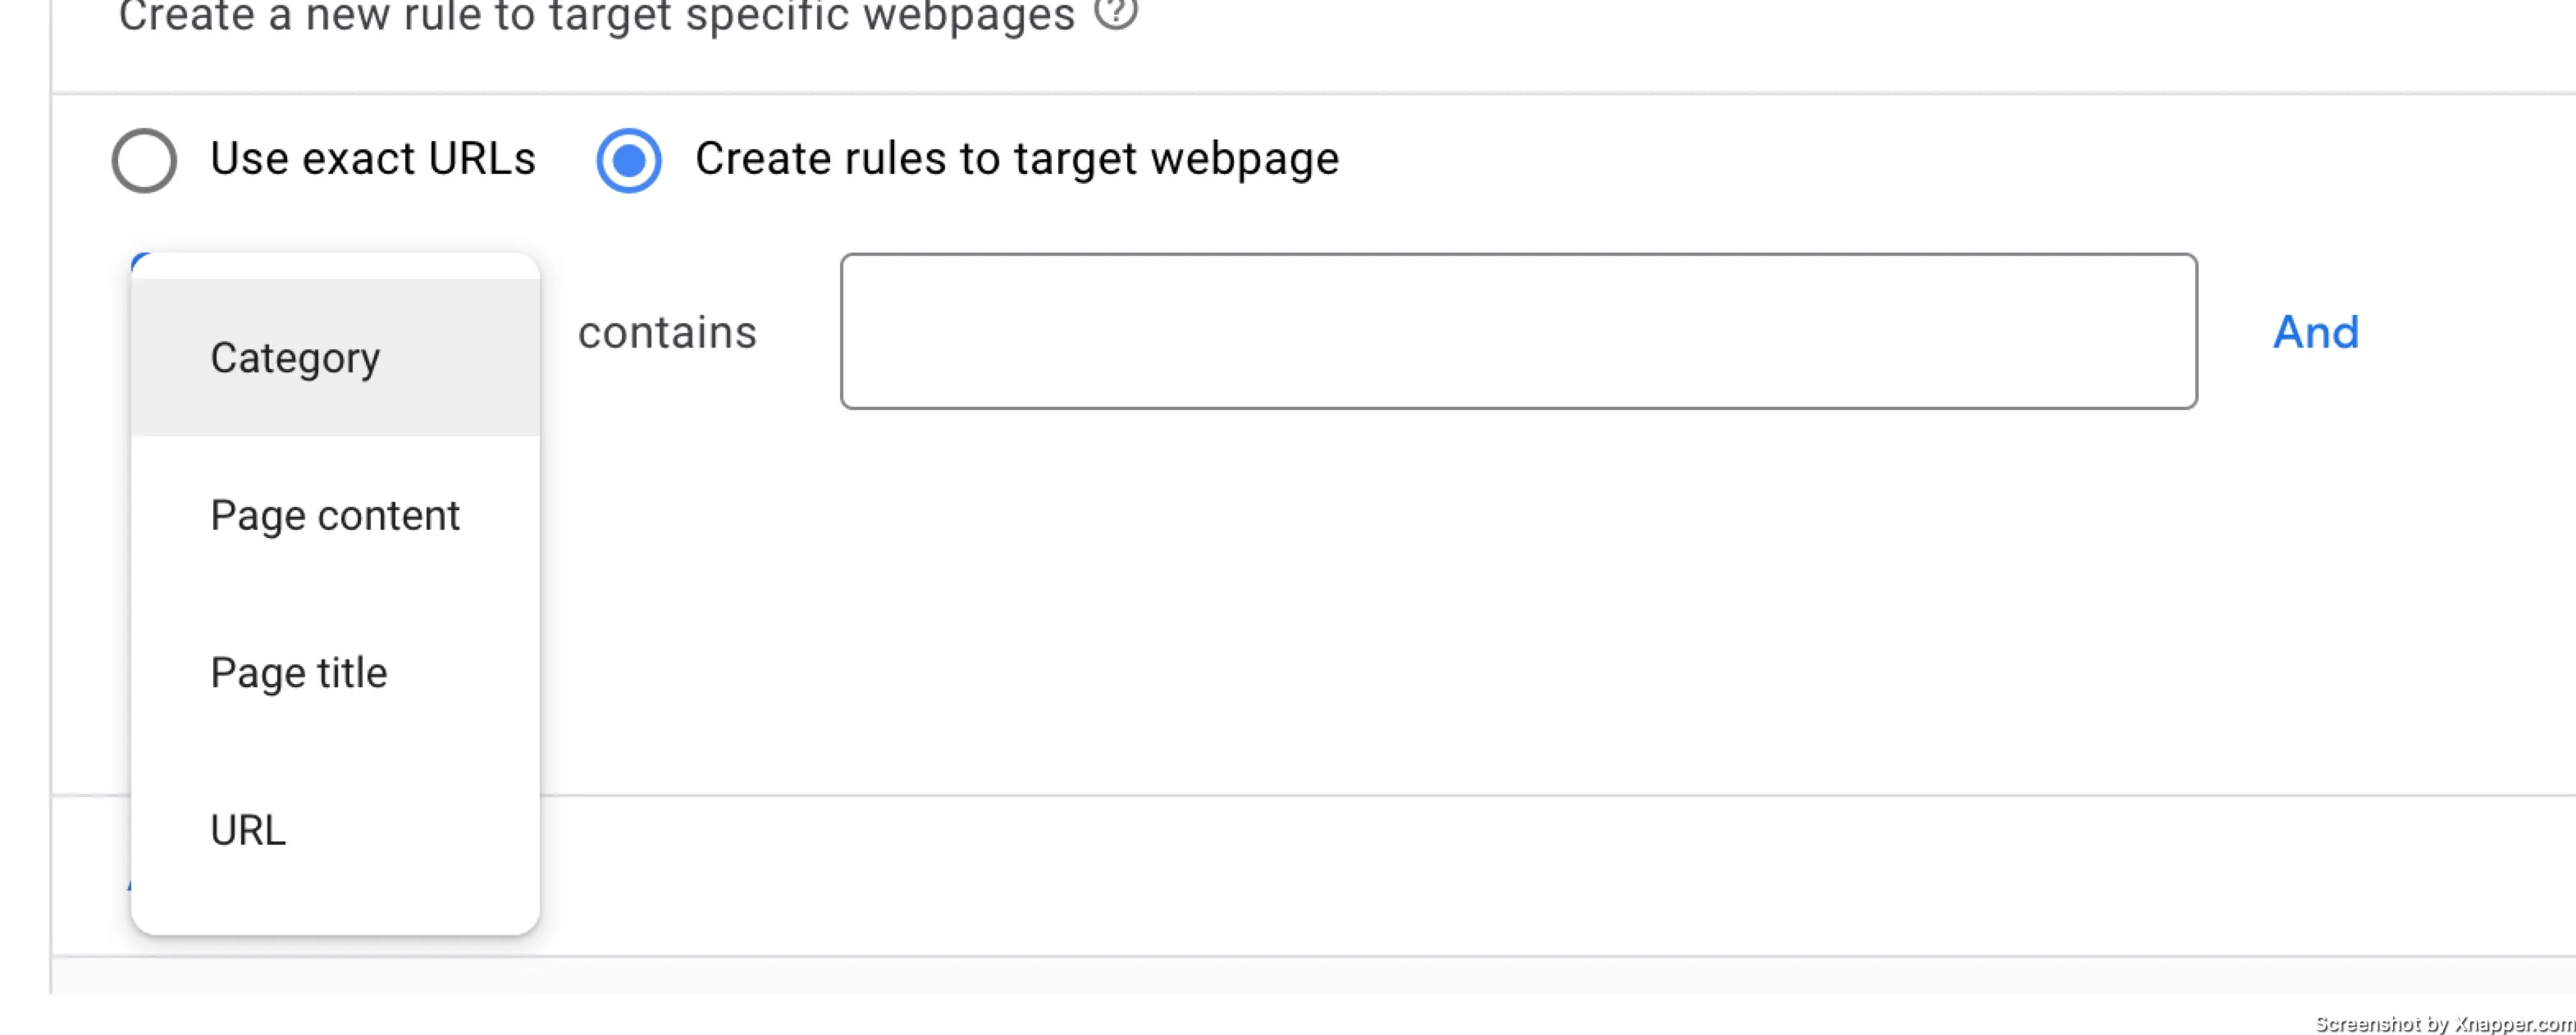Click the Create rules to target webpage label
The height and width of the screenshot is (1035, 2576).
click(x=1017, y=158)
